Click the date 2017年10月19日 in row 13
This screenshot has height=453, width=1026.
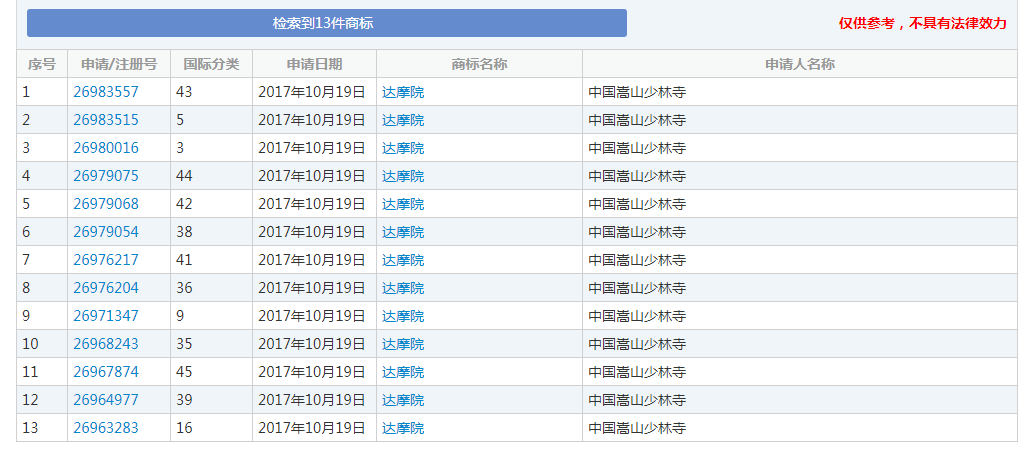311,428
